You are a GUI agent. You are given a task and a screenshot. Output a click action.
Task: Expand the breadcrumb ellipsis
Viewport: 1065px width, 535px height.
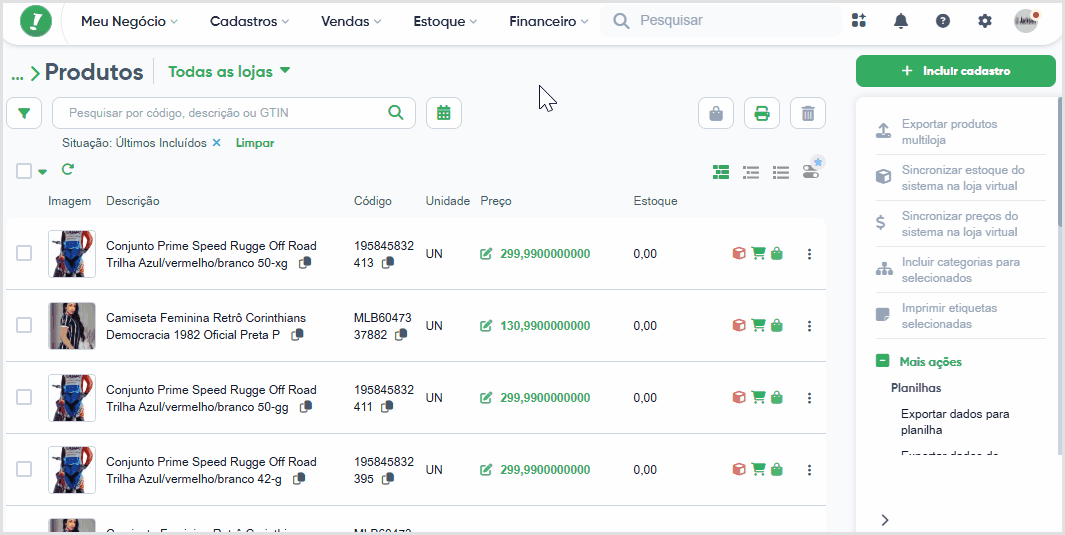click(18, 73)
